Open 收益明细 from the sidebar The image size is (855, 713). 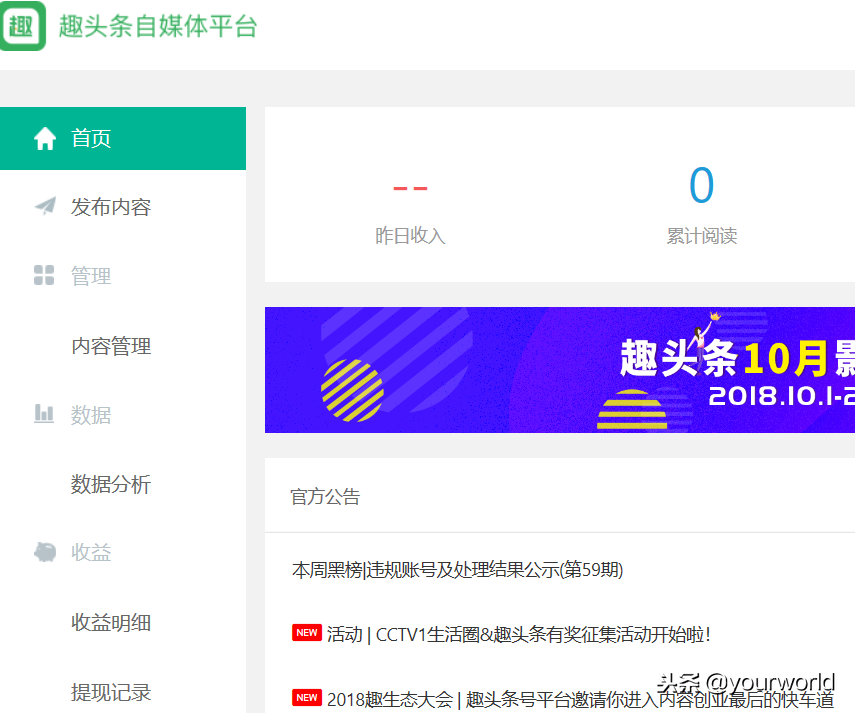(x=111, y=623)
